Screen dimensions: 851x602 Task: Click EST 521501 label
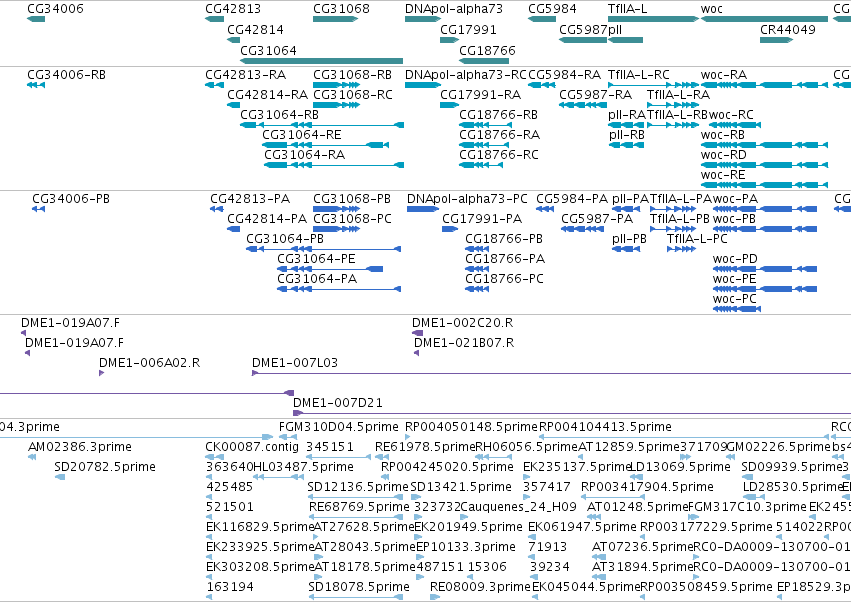(230, 507)
